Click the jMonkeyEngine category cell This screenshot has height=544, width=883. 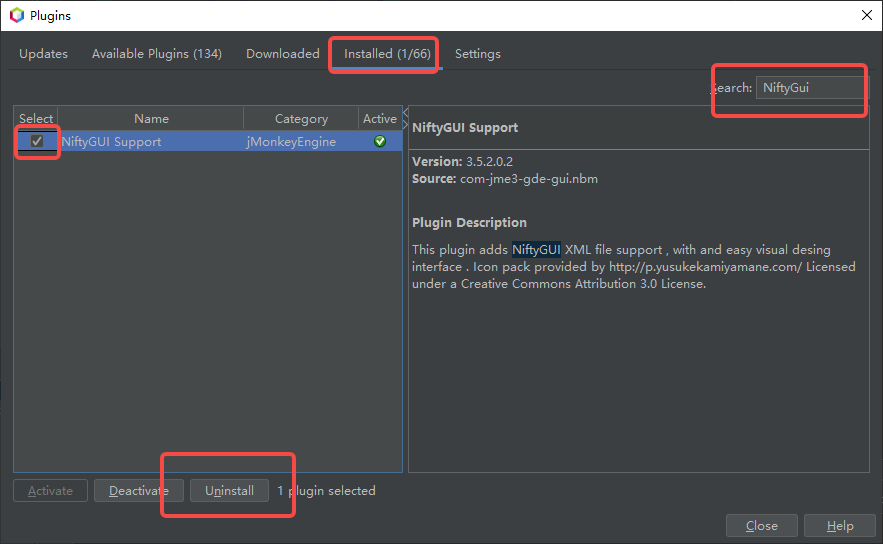pyautogui.click(x=291, y=141)
